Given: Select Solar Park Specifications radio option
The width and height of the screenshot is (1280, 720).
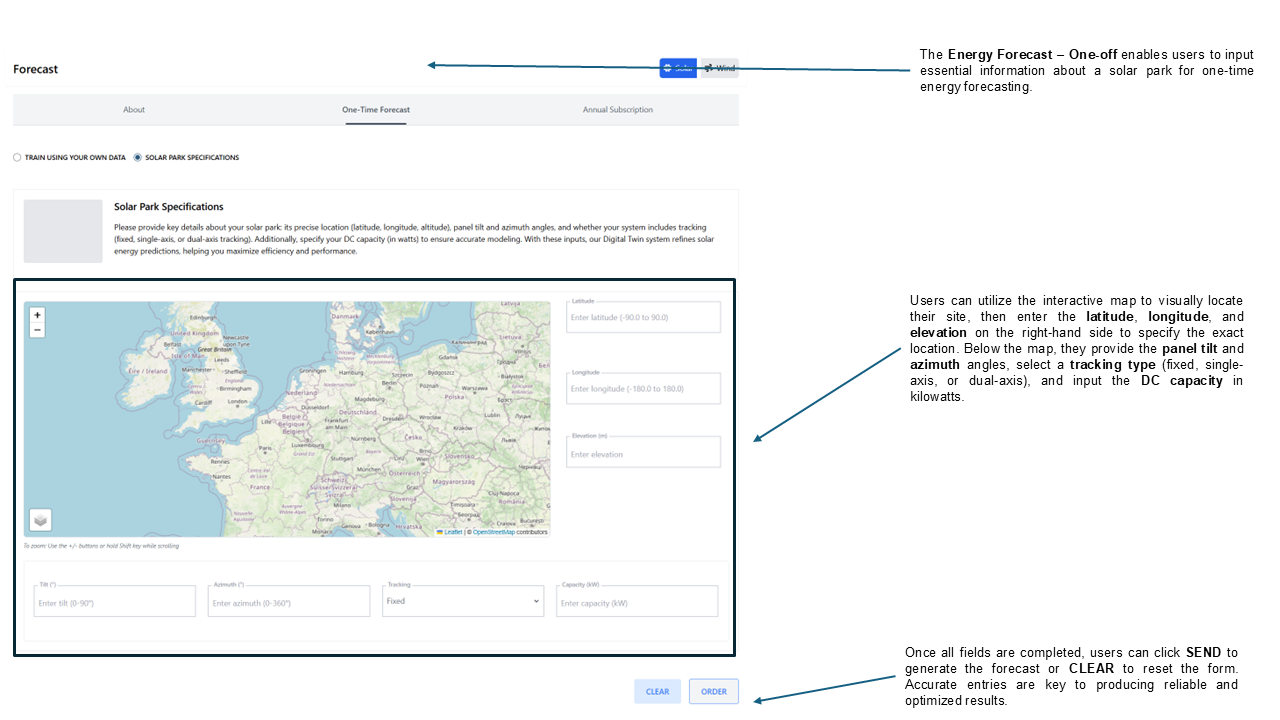Looking at the screenshot, I should click(138, 157).
